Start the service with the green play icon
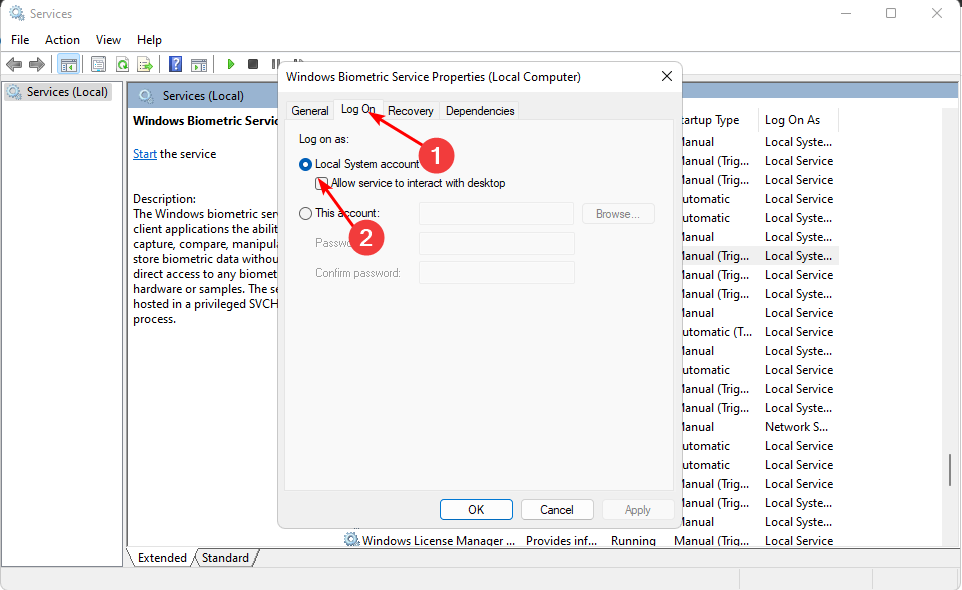The image size is (962, 590). 231,64
